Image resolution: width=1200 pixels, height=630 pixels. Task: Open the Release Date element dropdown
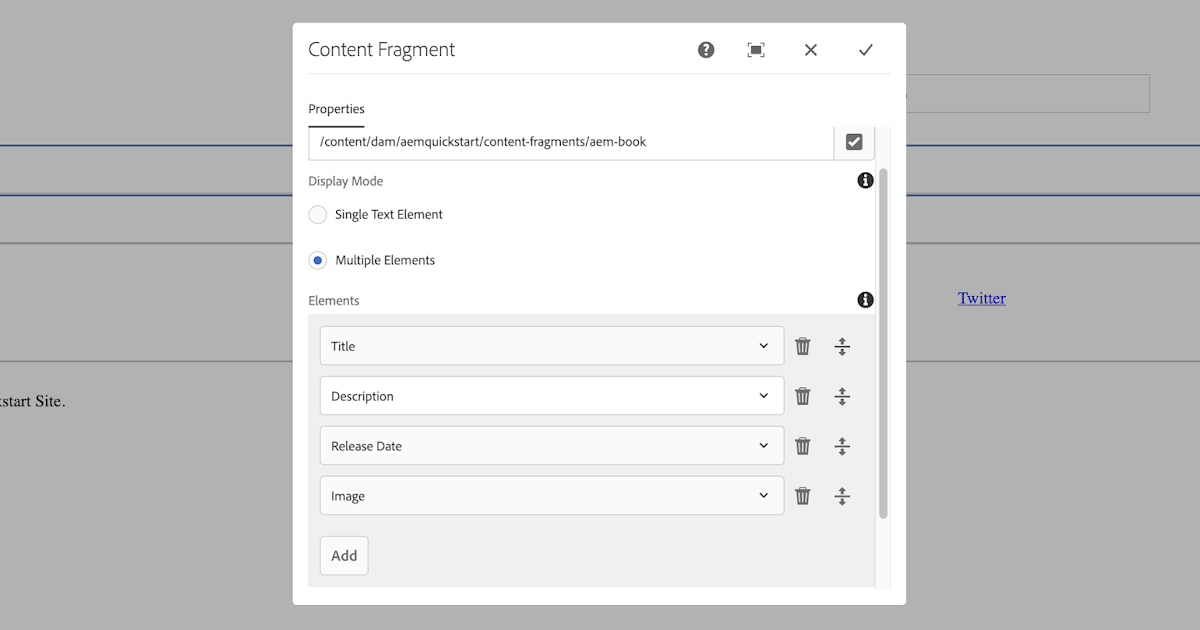(763, 445)
